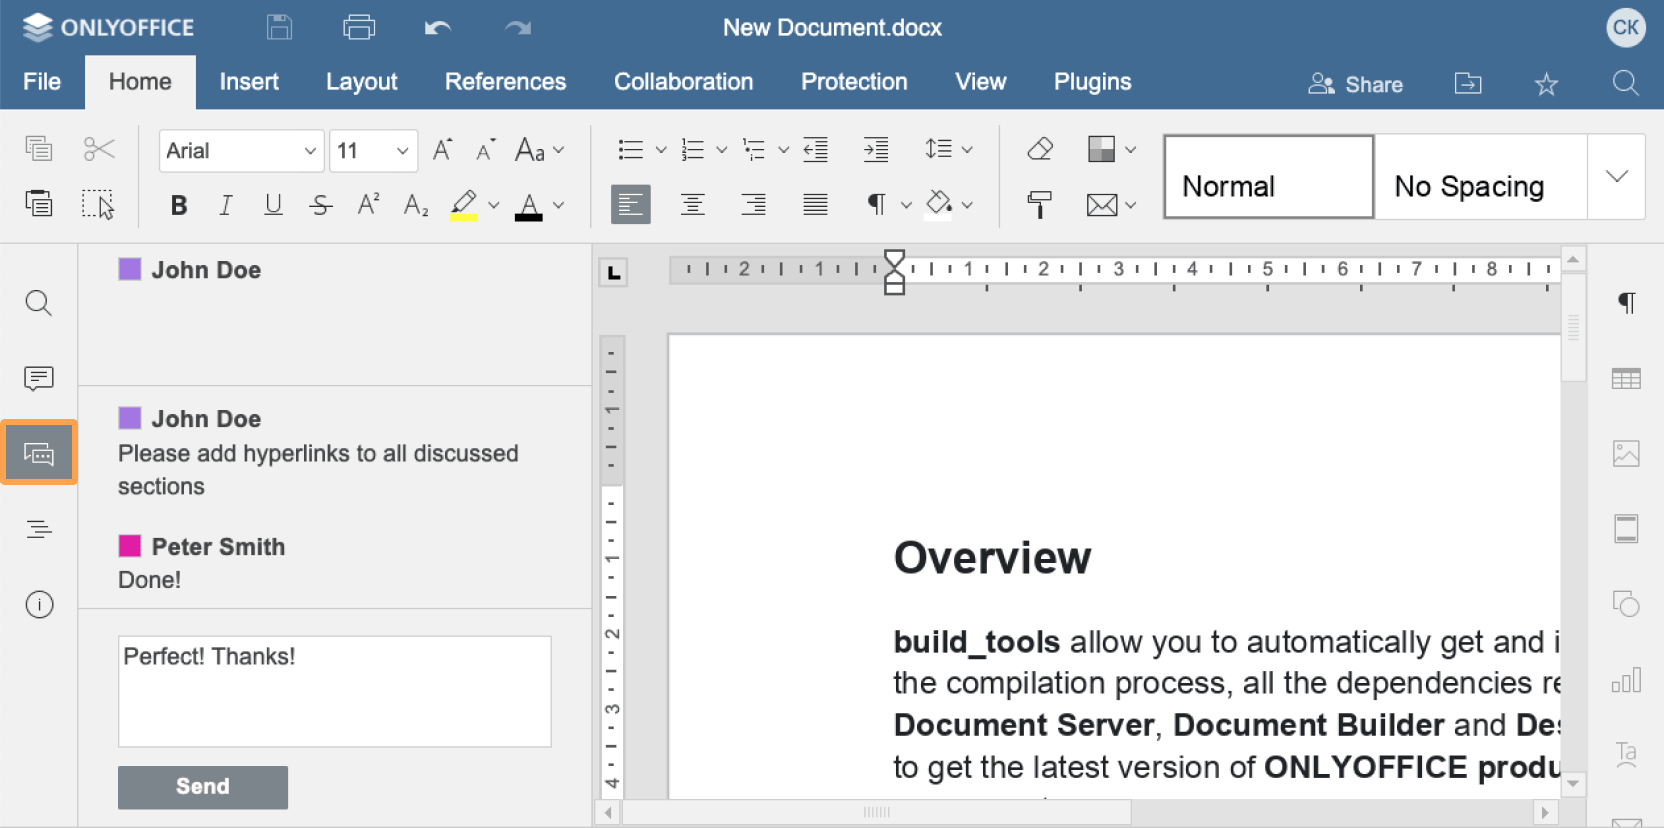Toggle strikethrough formatting
The height and width of the screenshot is (828, 1664).
320,205
